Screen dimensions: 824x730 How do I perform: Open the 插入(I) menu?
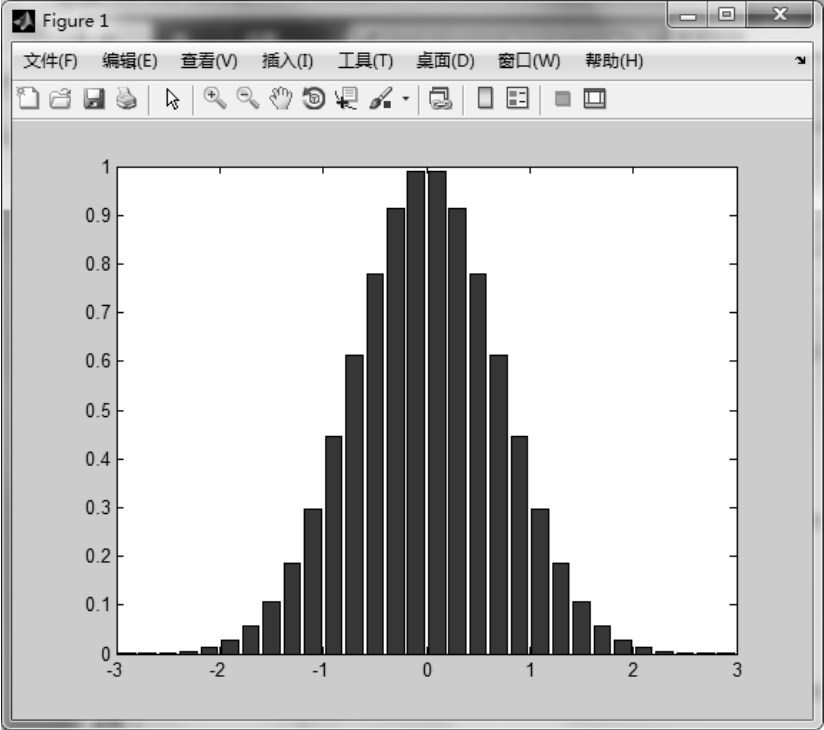click(x=287, y=62)
